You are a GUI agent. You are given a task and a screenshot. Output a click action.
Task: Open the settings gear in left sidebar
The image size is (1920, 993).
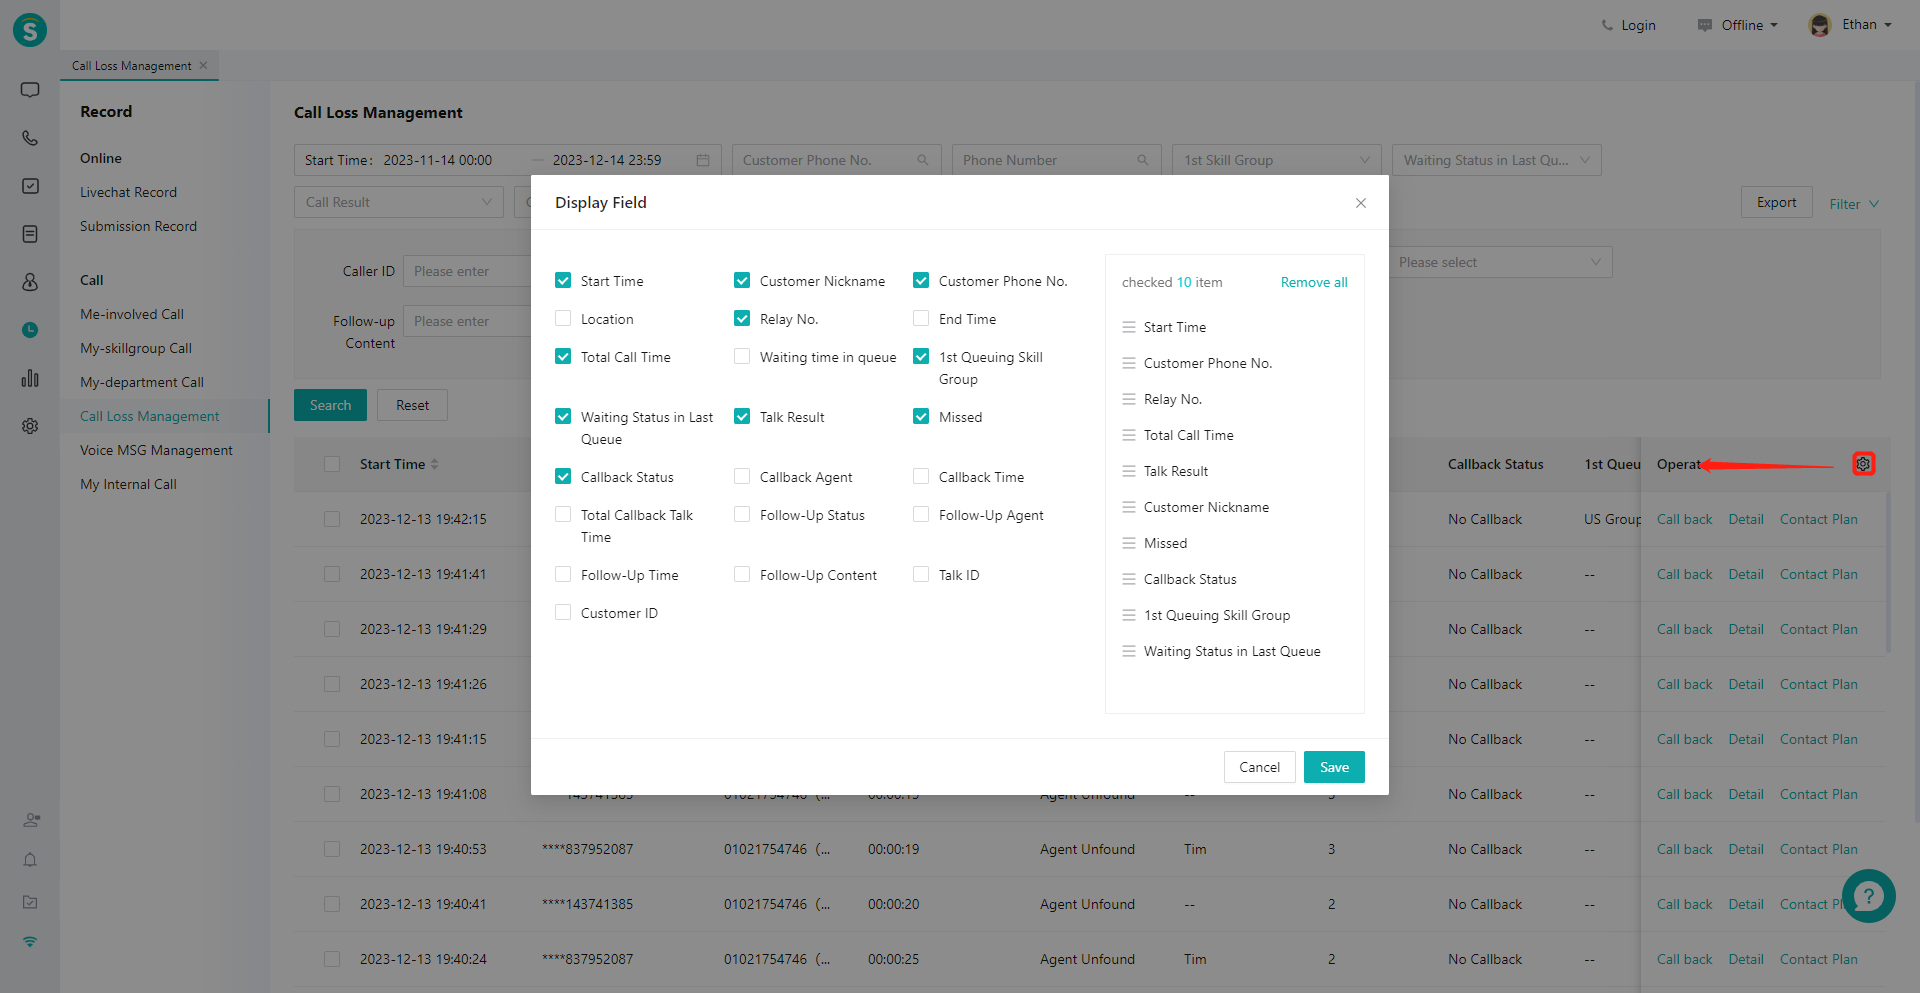pyautogui.click(x=30, y=426)
